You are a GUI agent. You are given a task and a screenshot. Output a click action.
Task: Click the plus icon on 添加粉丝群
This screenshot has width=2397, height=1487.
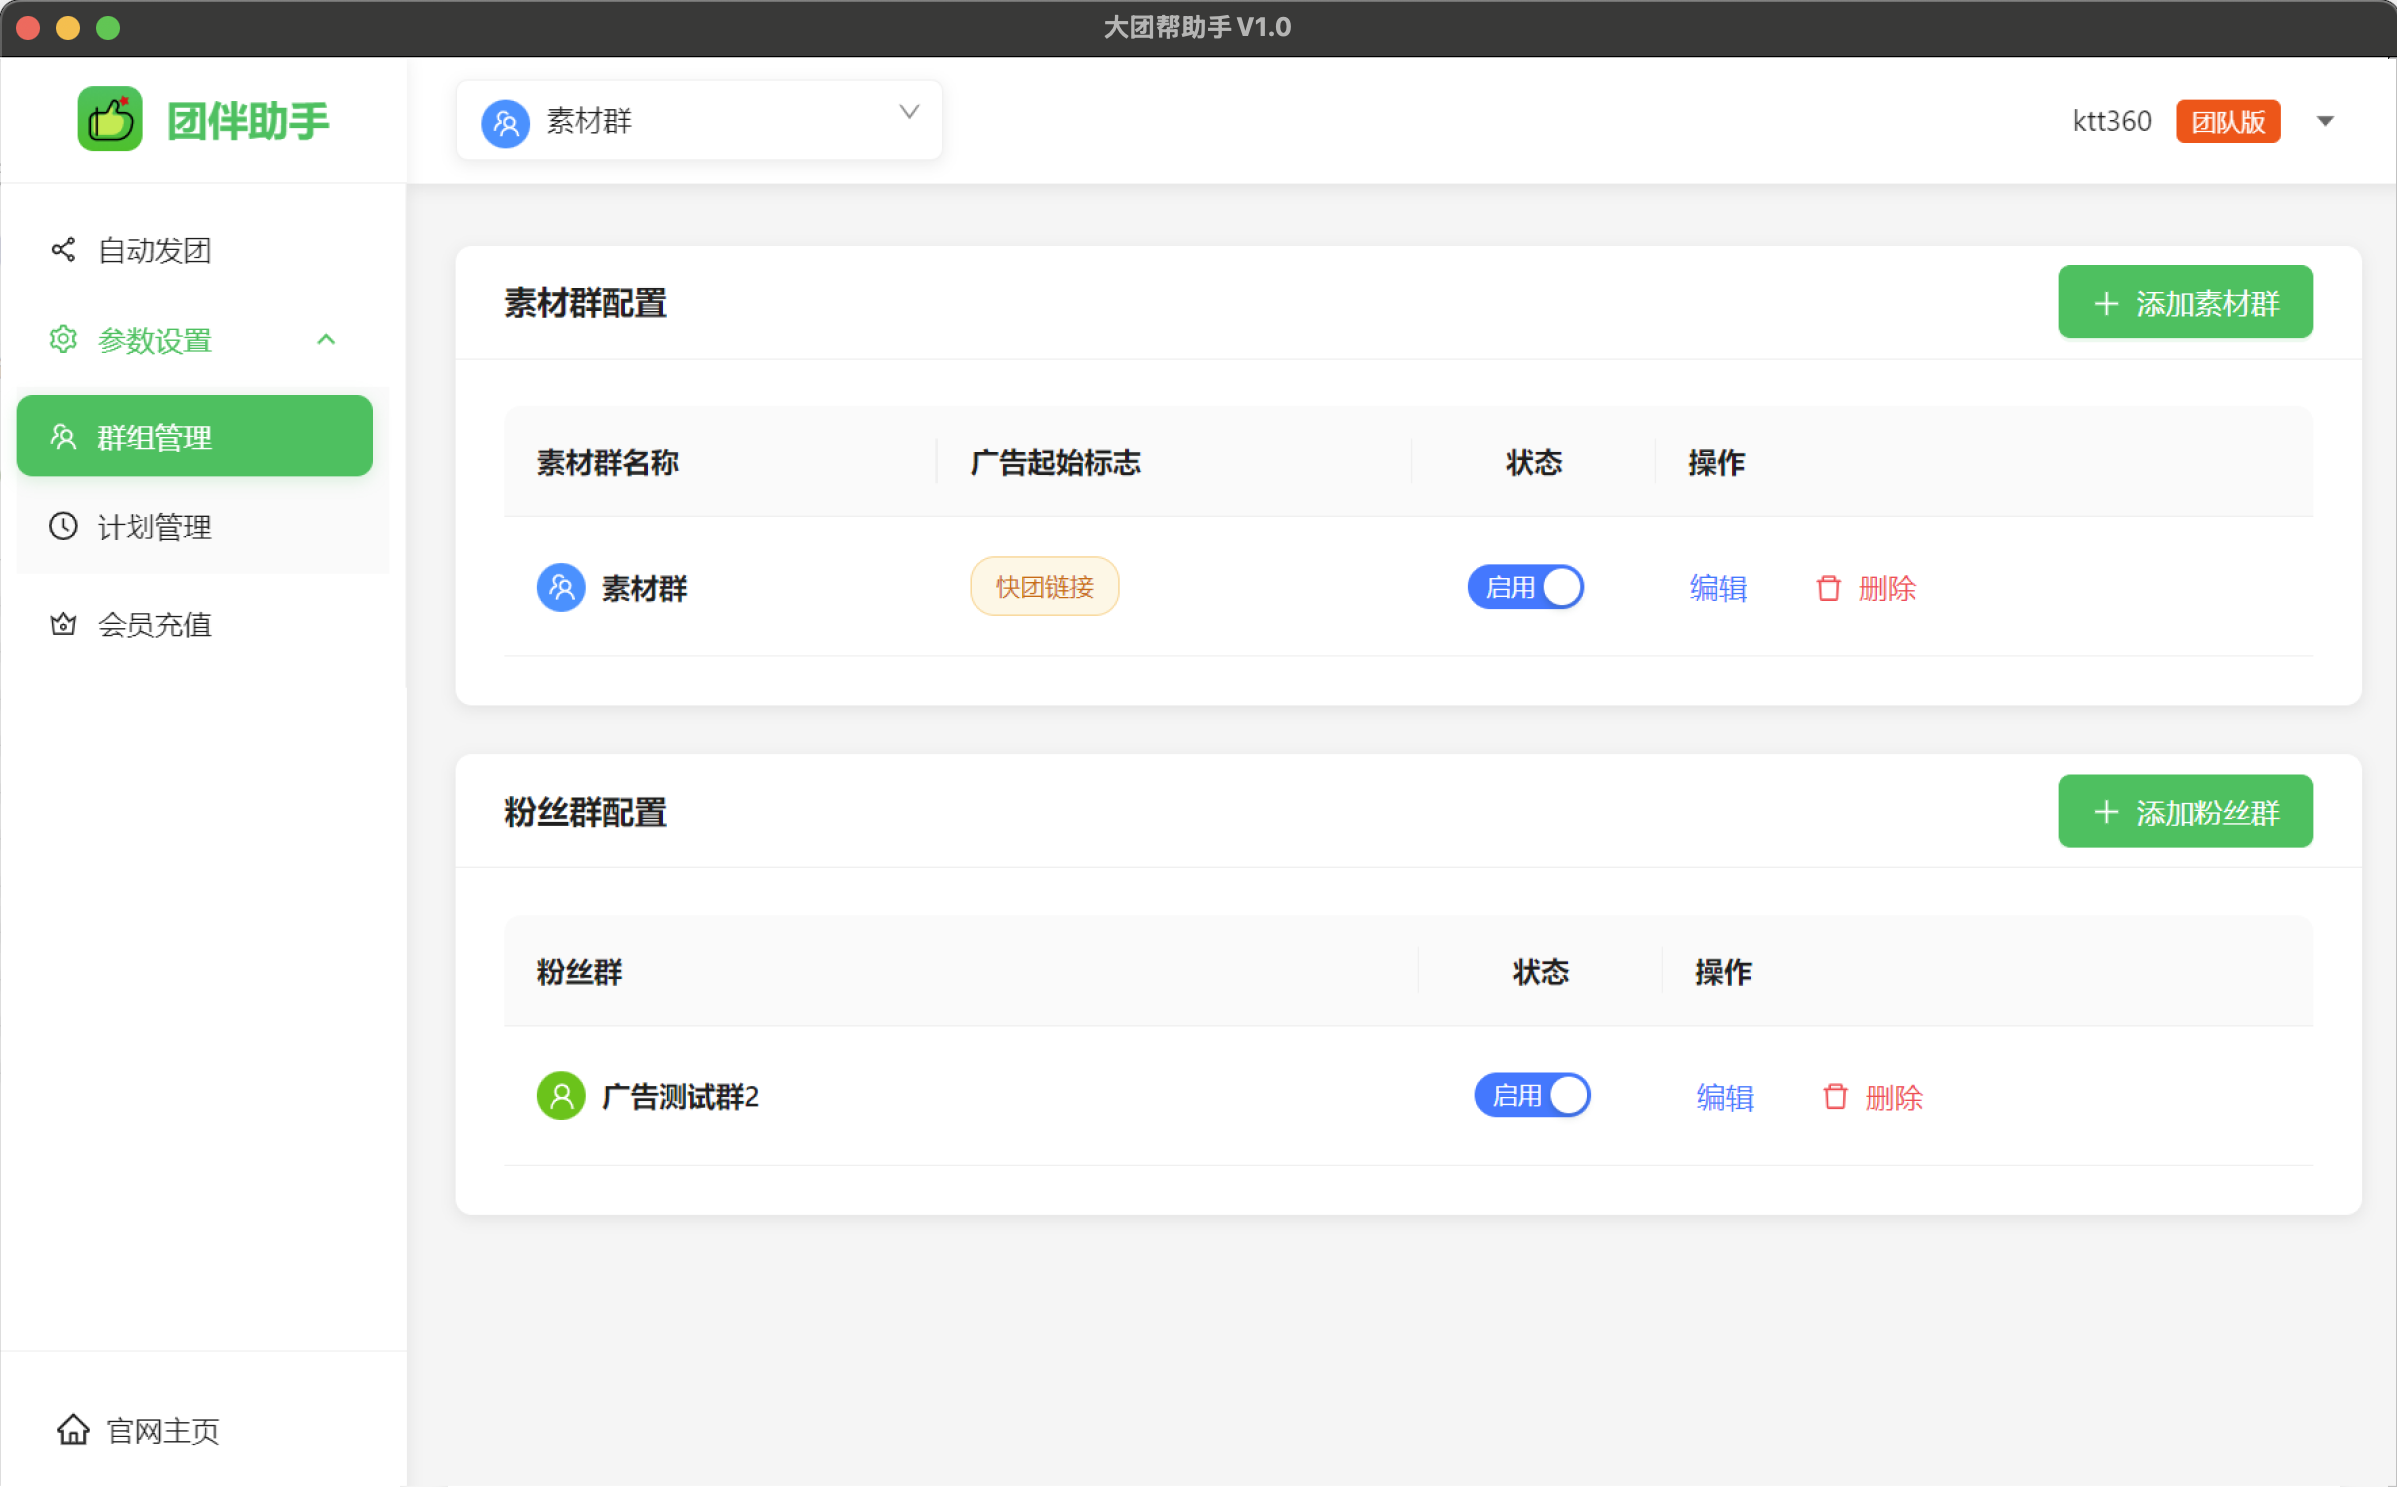pos(2106,812)
